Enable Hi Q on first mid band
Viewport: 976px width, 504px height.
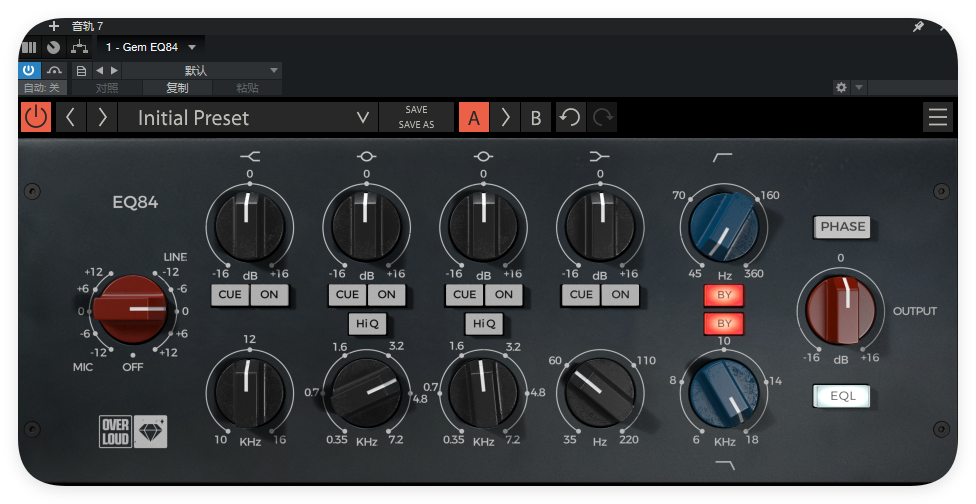[x=367, y=324]
